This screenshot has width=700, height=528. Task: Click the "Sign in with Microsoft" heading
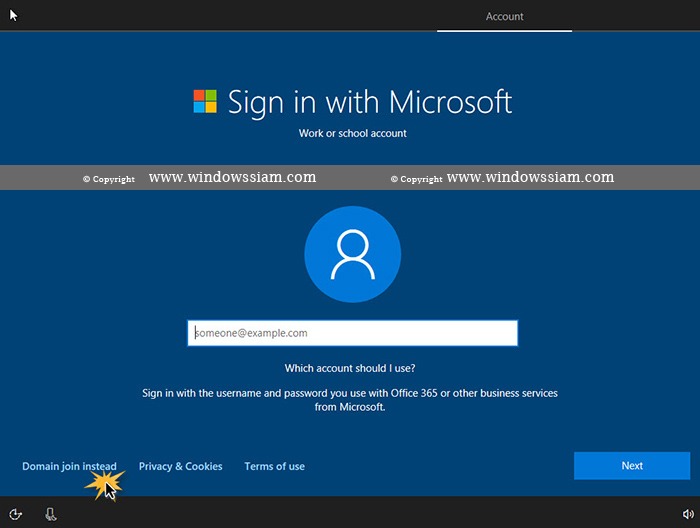370,102
